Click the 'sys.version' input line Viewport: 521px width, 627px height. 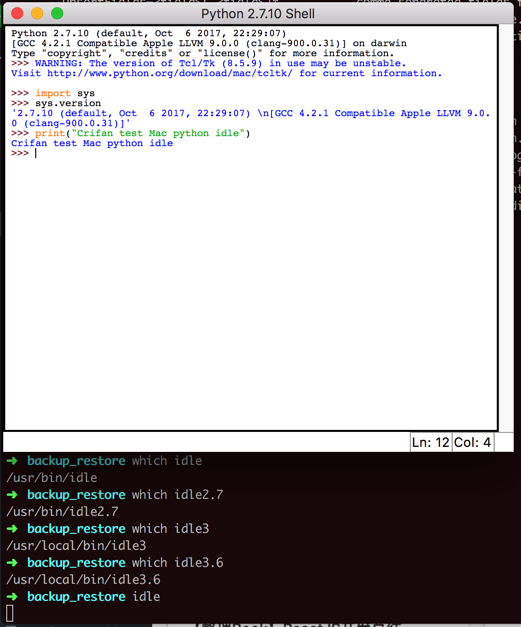[x=56, y=103]
